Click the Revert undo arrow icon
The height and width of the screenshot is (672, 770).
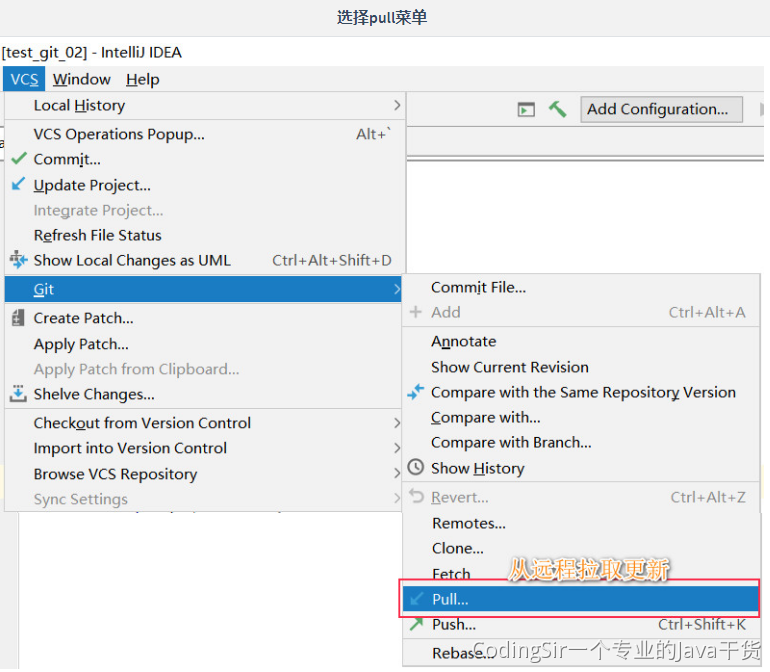416,496
